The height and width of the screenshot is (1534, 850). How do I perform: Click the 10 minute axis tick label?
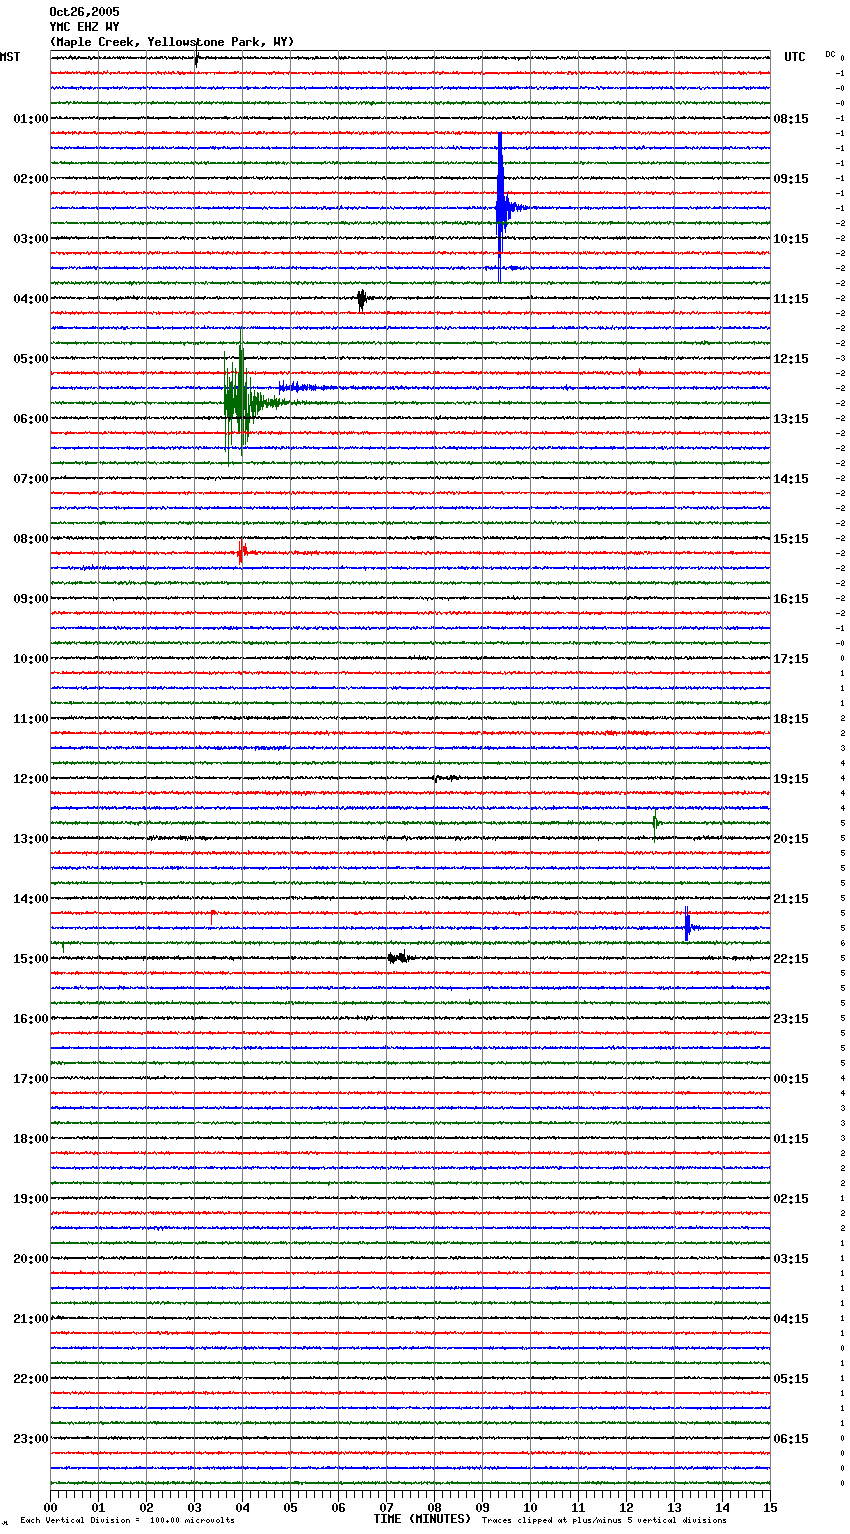tap(530, 1507)
